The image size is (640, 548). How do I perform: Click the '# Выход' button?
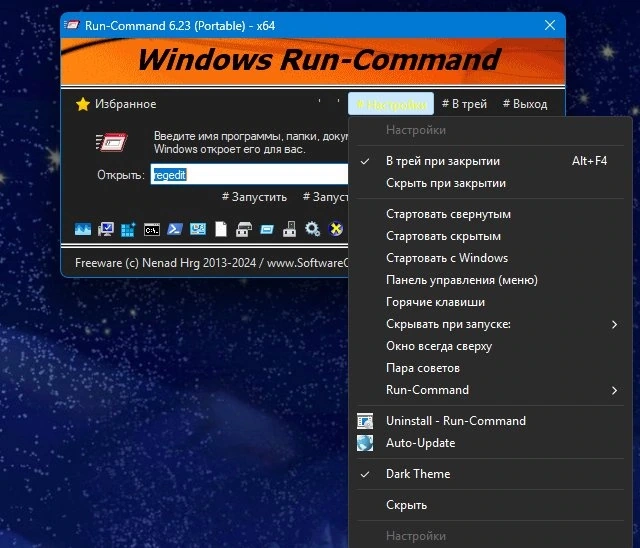tap(524, 104)
